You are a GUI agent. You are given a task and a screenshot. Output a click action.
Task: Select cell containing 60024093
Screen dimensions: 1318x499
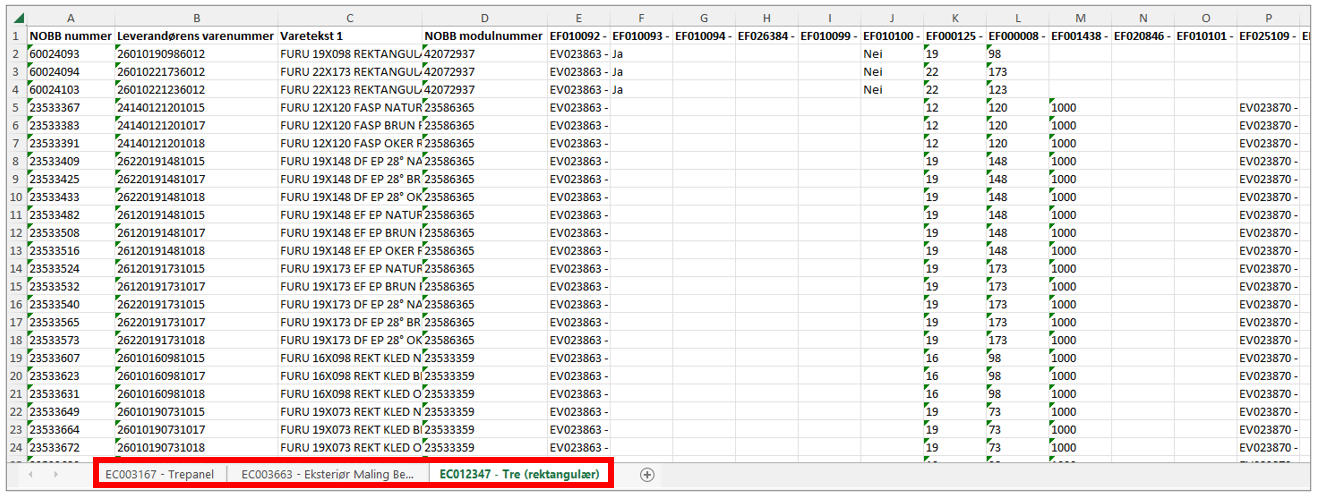(x=70, y=54)
